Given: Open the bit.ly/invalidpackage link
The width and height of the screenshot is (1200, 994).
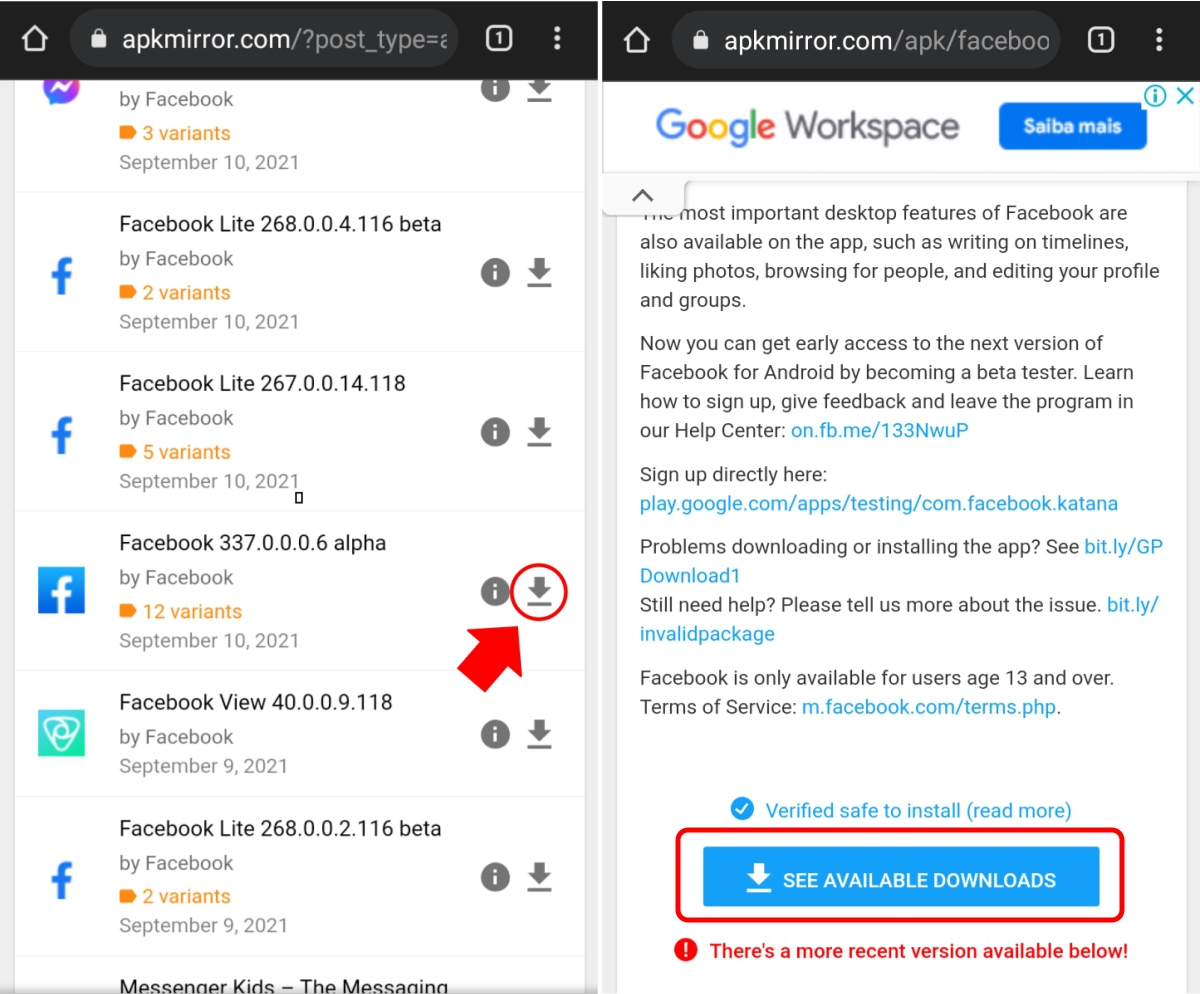Looking at the screenshot, I should click(706, 634).
